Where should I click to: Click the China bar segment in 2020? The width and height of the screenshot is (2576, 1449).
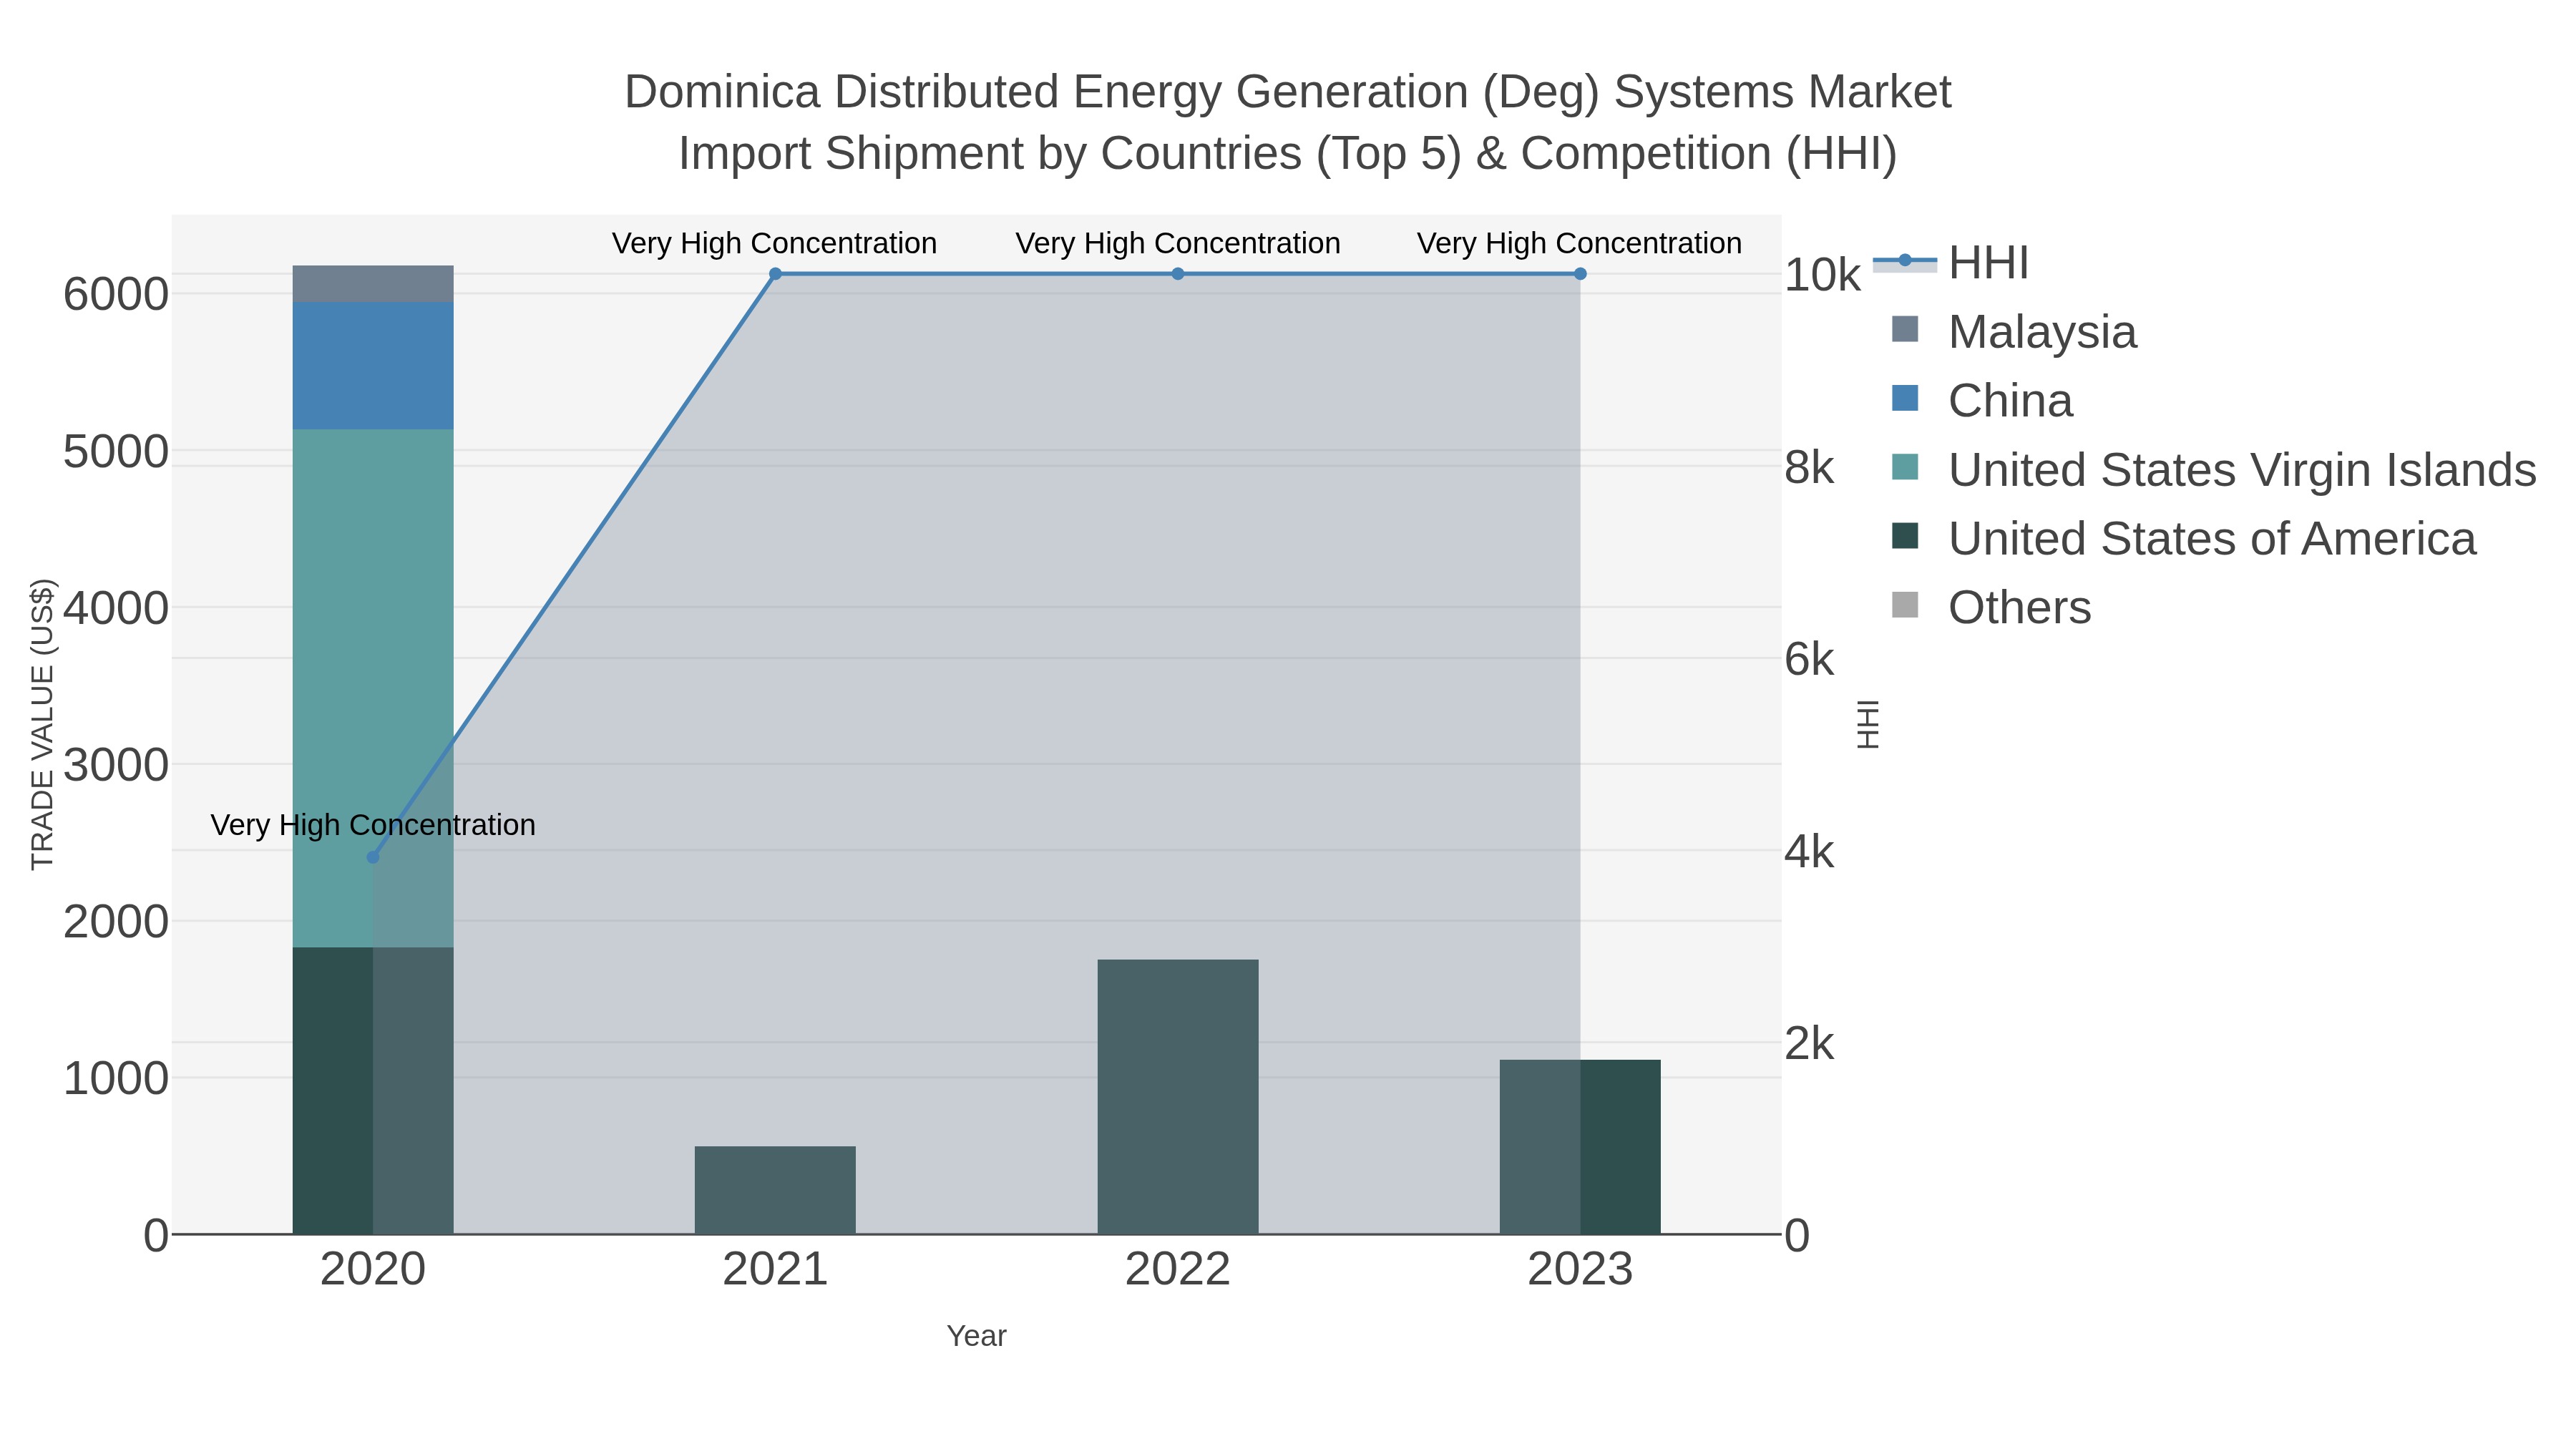(373, 366)
